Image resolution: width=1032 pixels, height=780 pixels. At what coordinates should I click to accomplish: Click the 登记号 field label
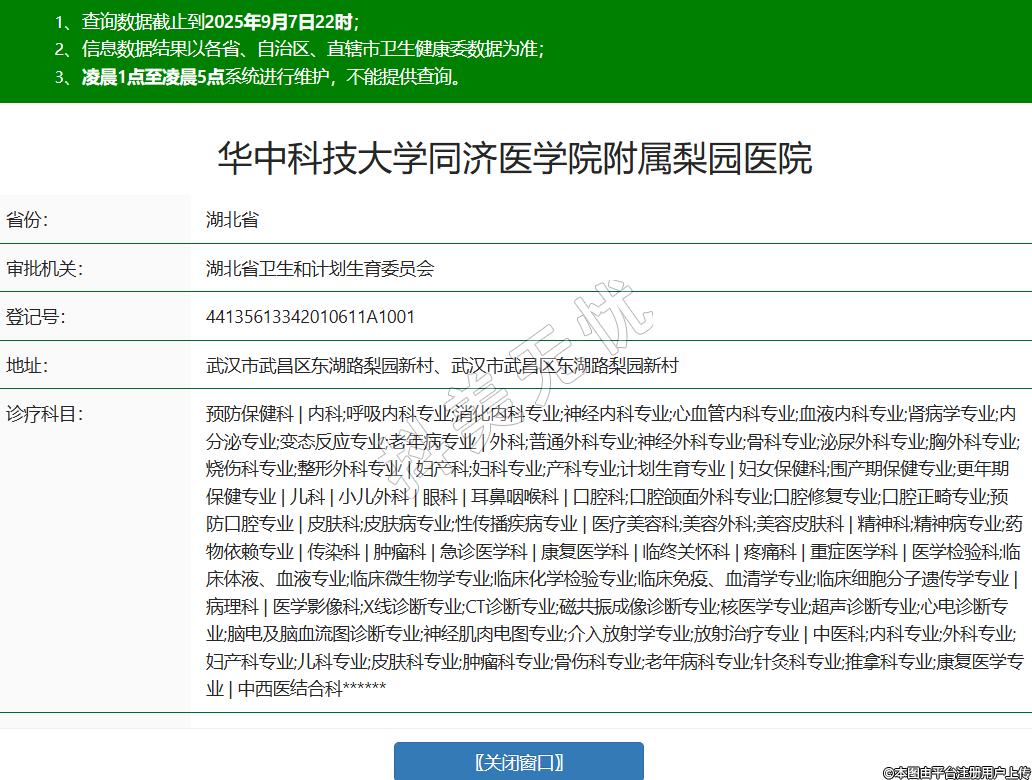click(35, 317)
